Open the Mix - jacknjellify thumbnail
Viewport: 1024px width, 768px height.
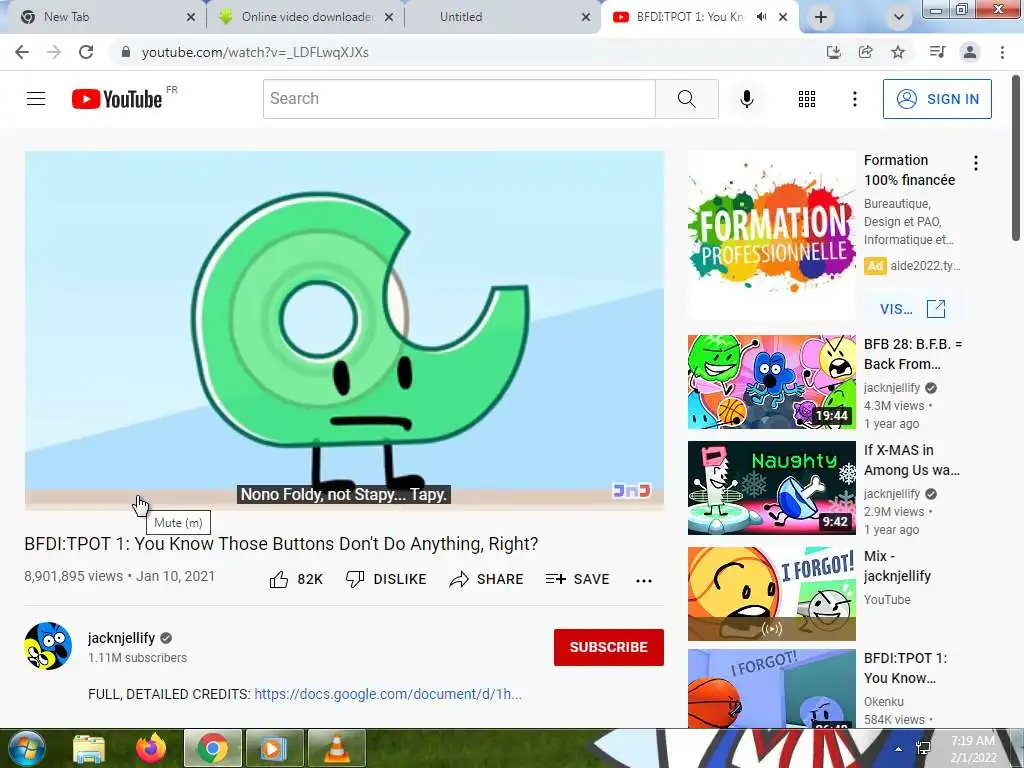point(771,594)
